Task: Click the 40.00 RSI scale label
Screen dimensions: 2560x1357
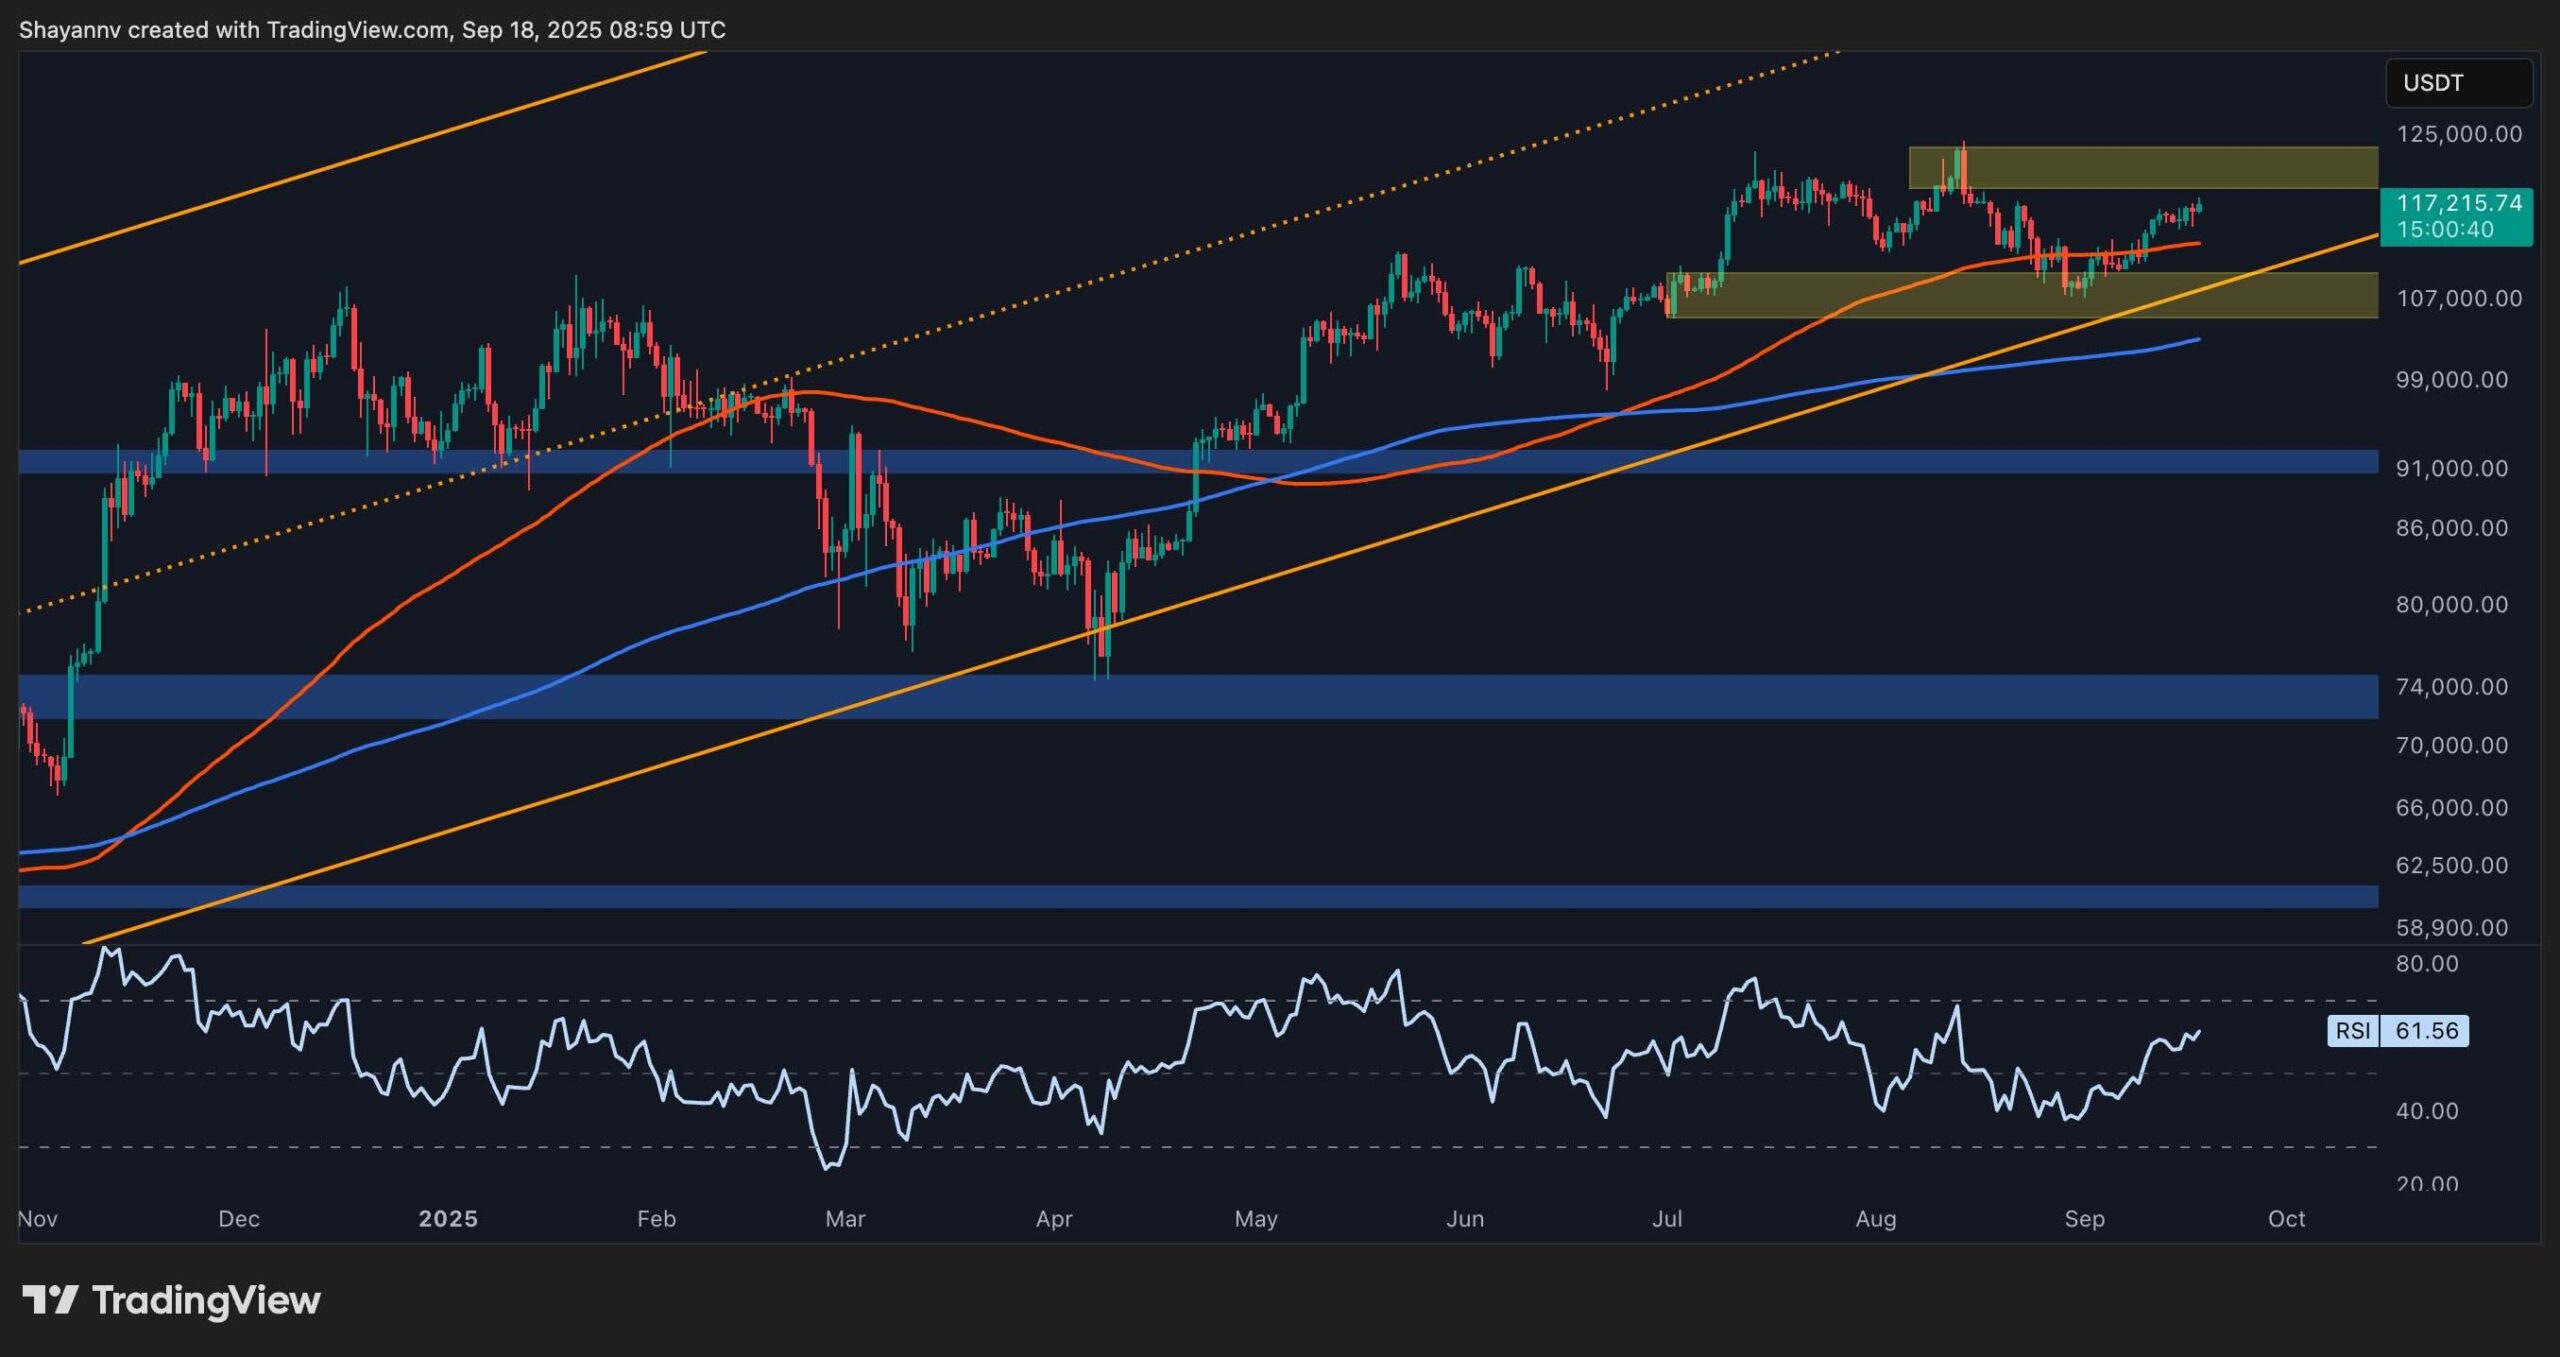Action: click(x=2427, y=1111)
